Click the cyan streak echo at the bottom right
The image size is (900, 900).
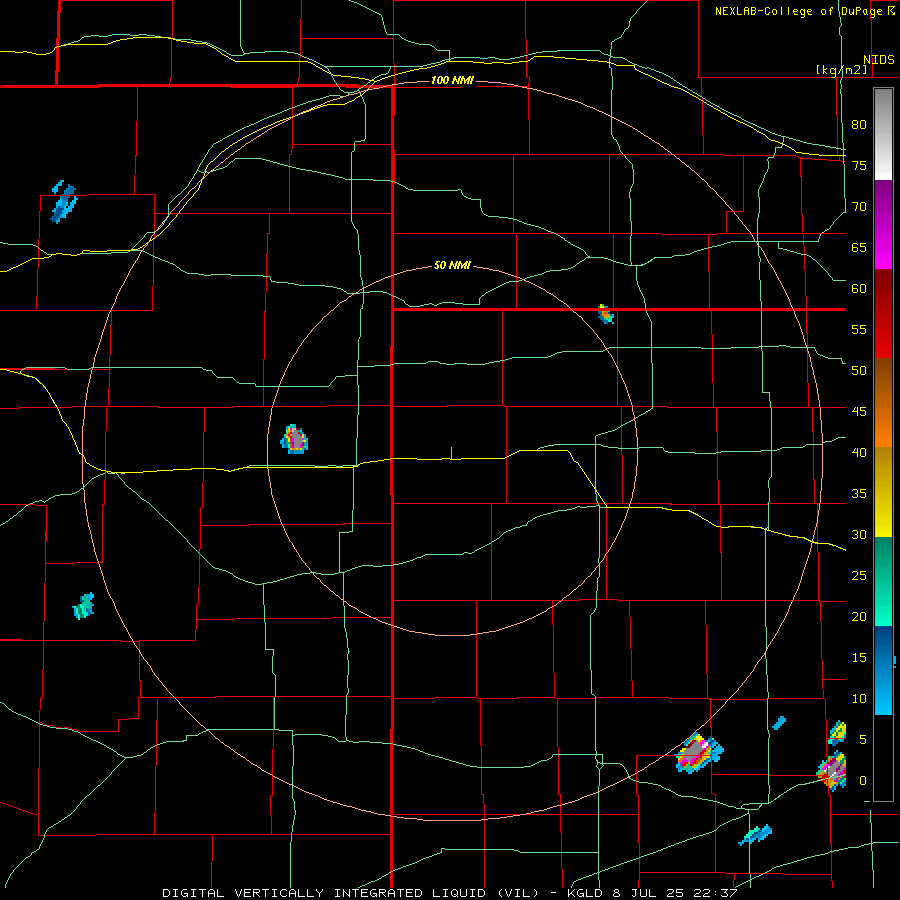[755, 835]
